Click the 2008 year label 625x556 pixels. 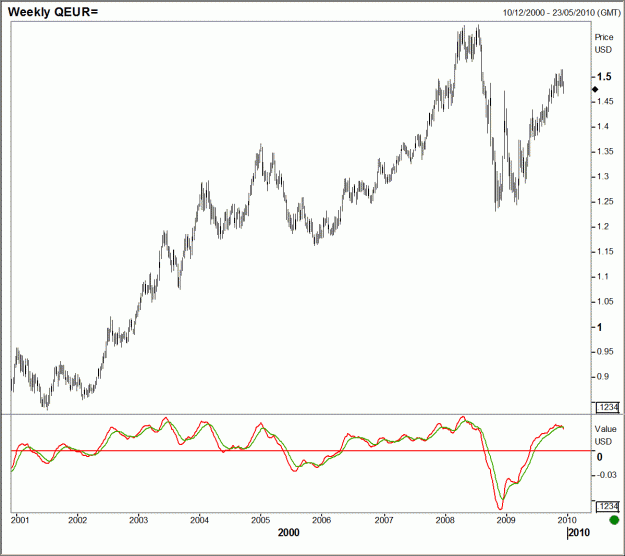445,520
